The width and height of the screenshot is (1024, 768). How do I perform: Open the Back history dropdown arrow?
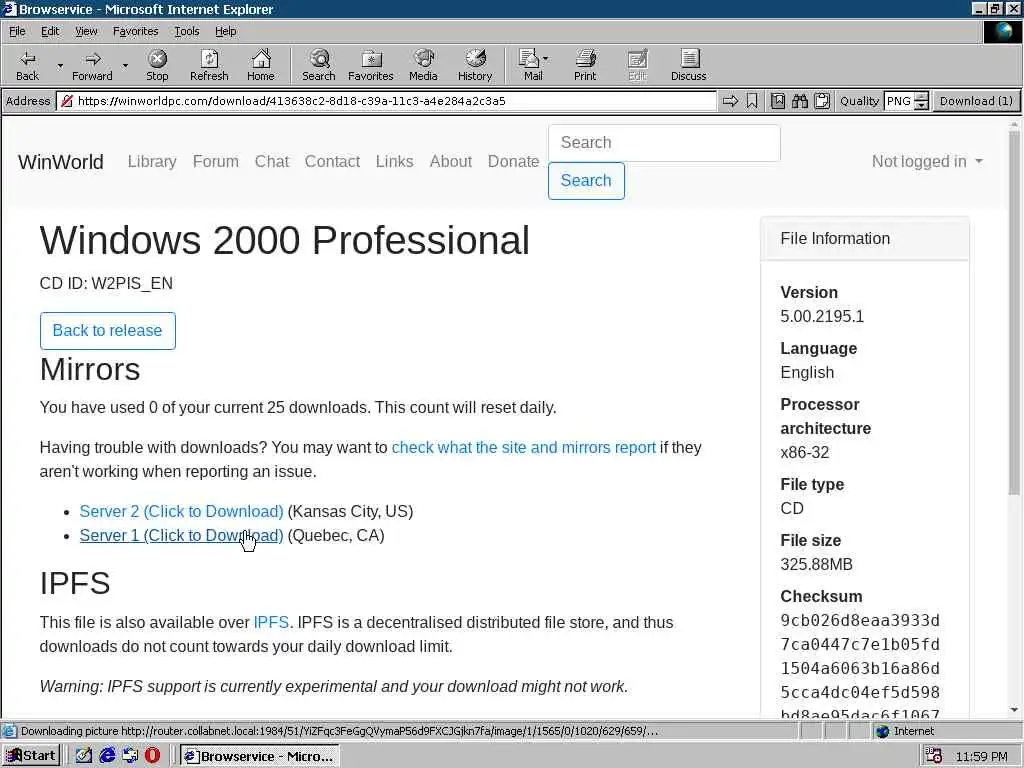60,65
